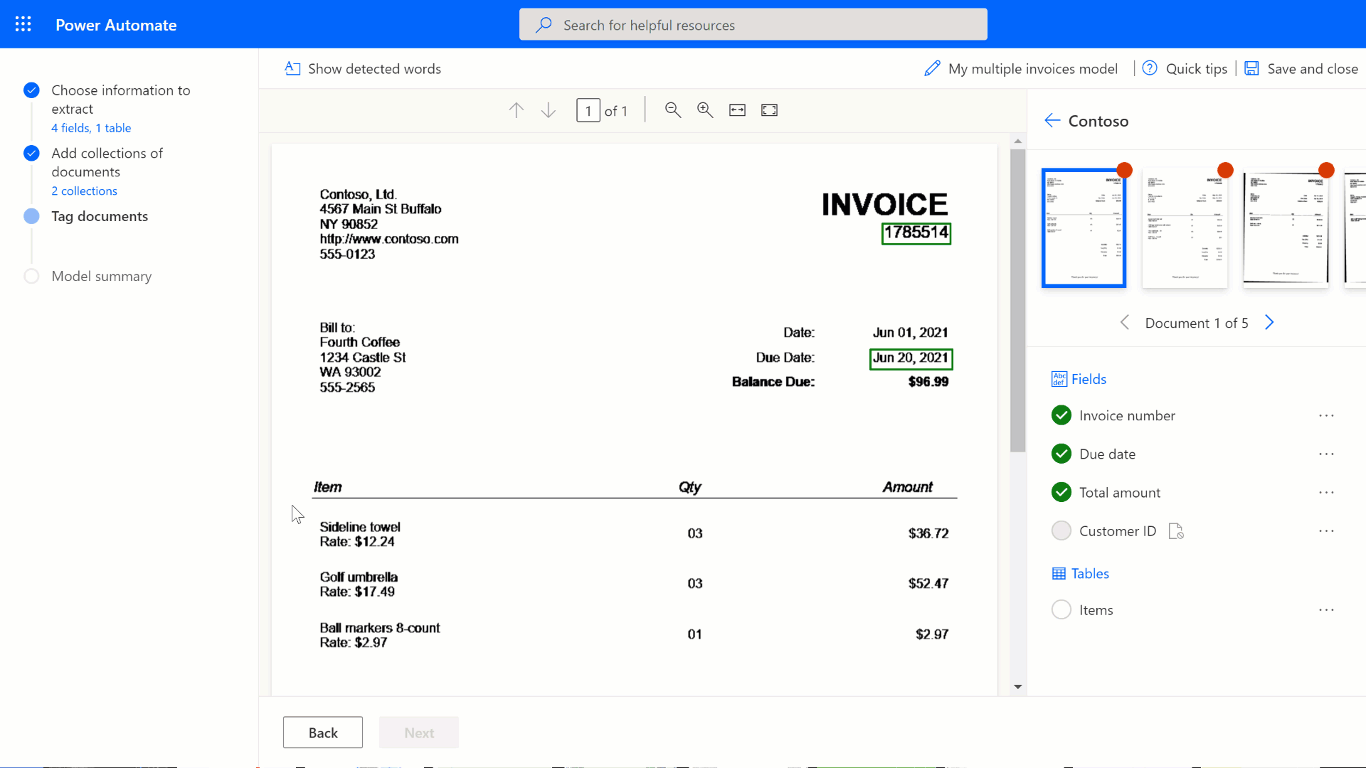Select the Items table circle
Viewport: 1366px width, 768px height.
pos(1061,610)
